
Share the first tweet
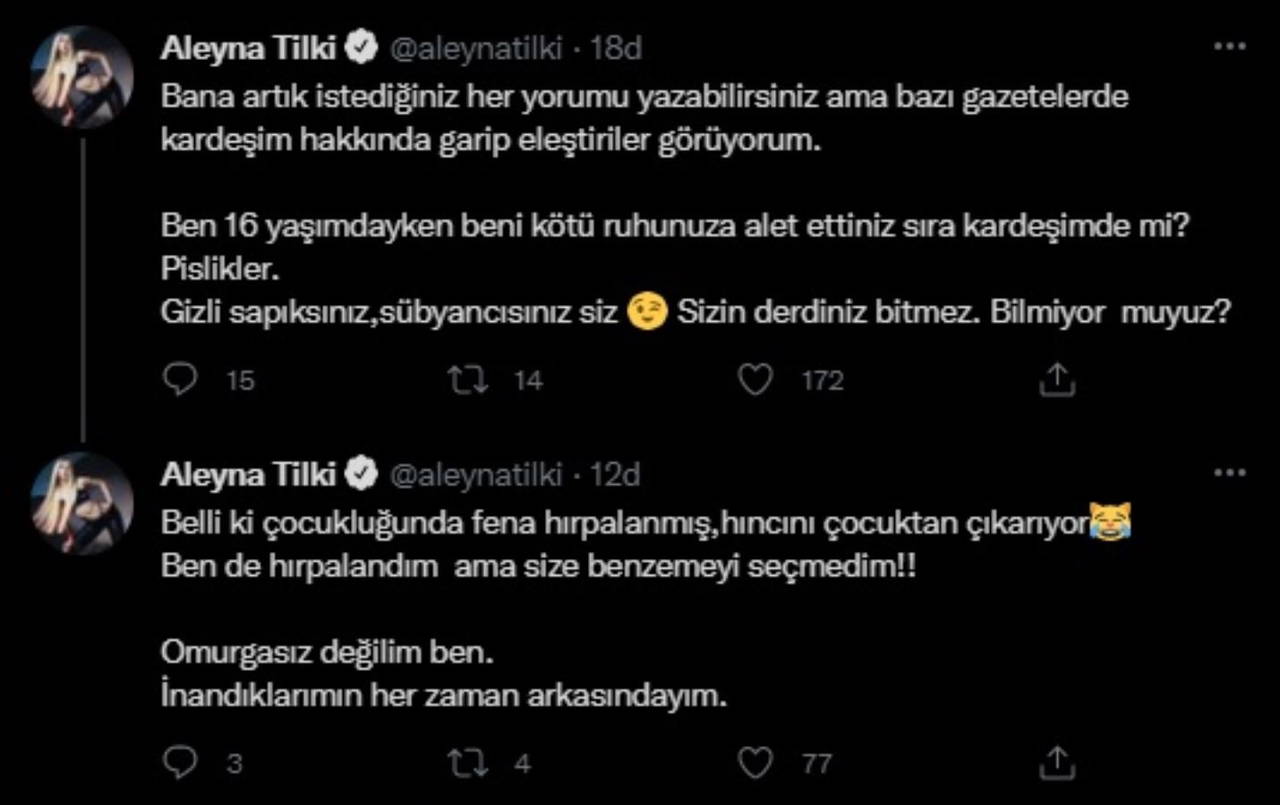tap(1057, 380)
